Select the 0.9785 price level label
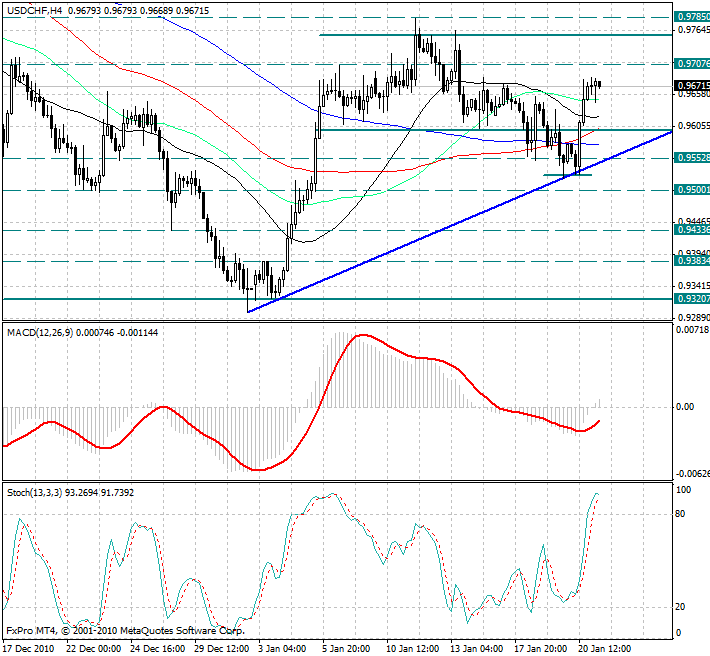Viewport: 710px width, 656px height. tap(692, 17)
